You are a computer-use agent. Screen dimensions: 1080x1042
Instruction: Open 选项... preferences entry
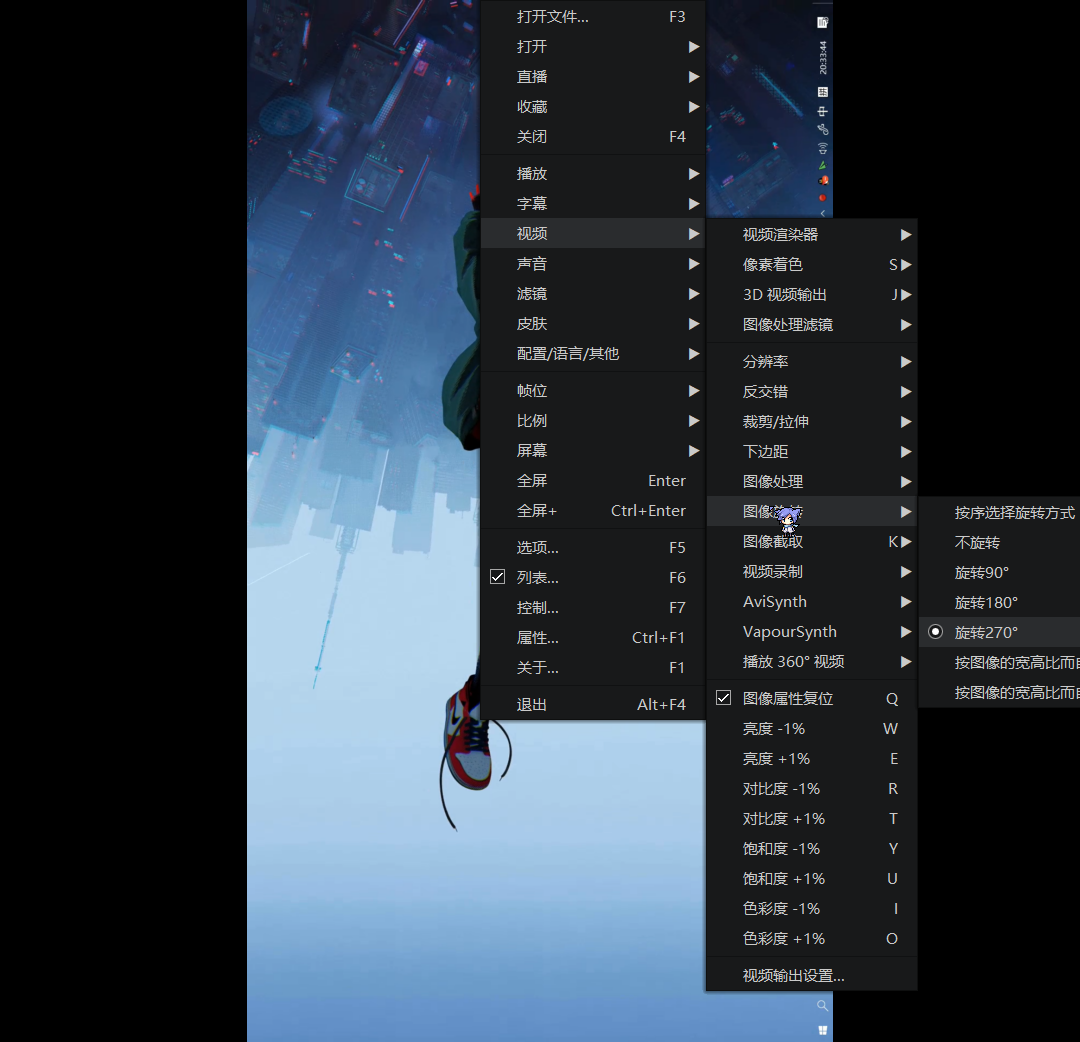592,548
